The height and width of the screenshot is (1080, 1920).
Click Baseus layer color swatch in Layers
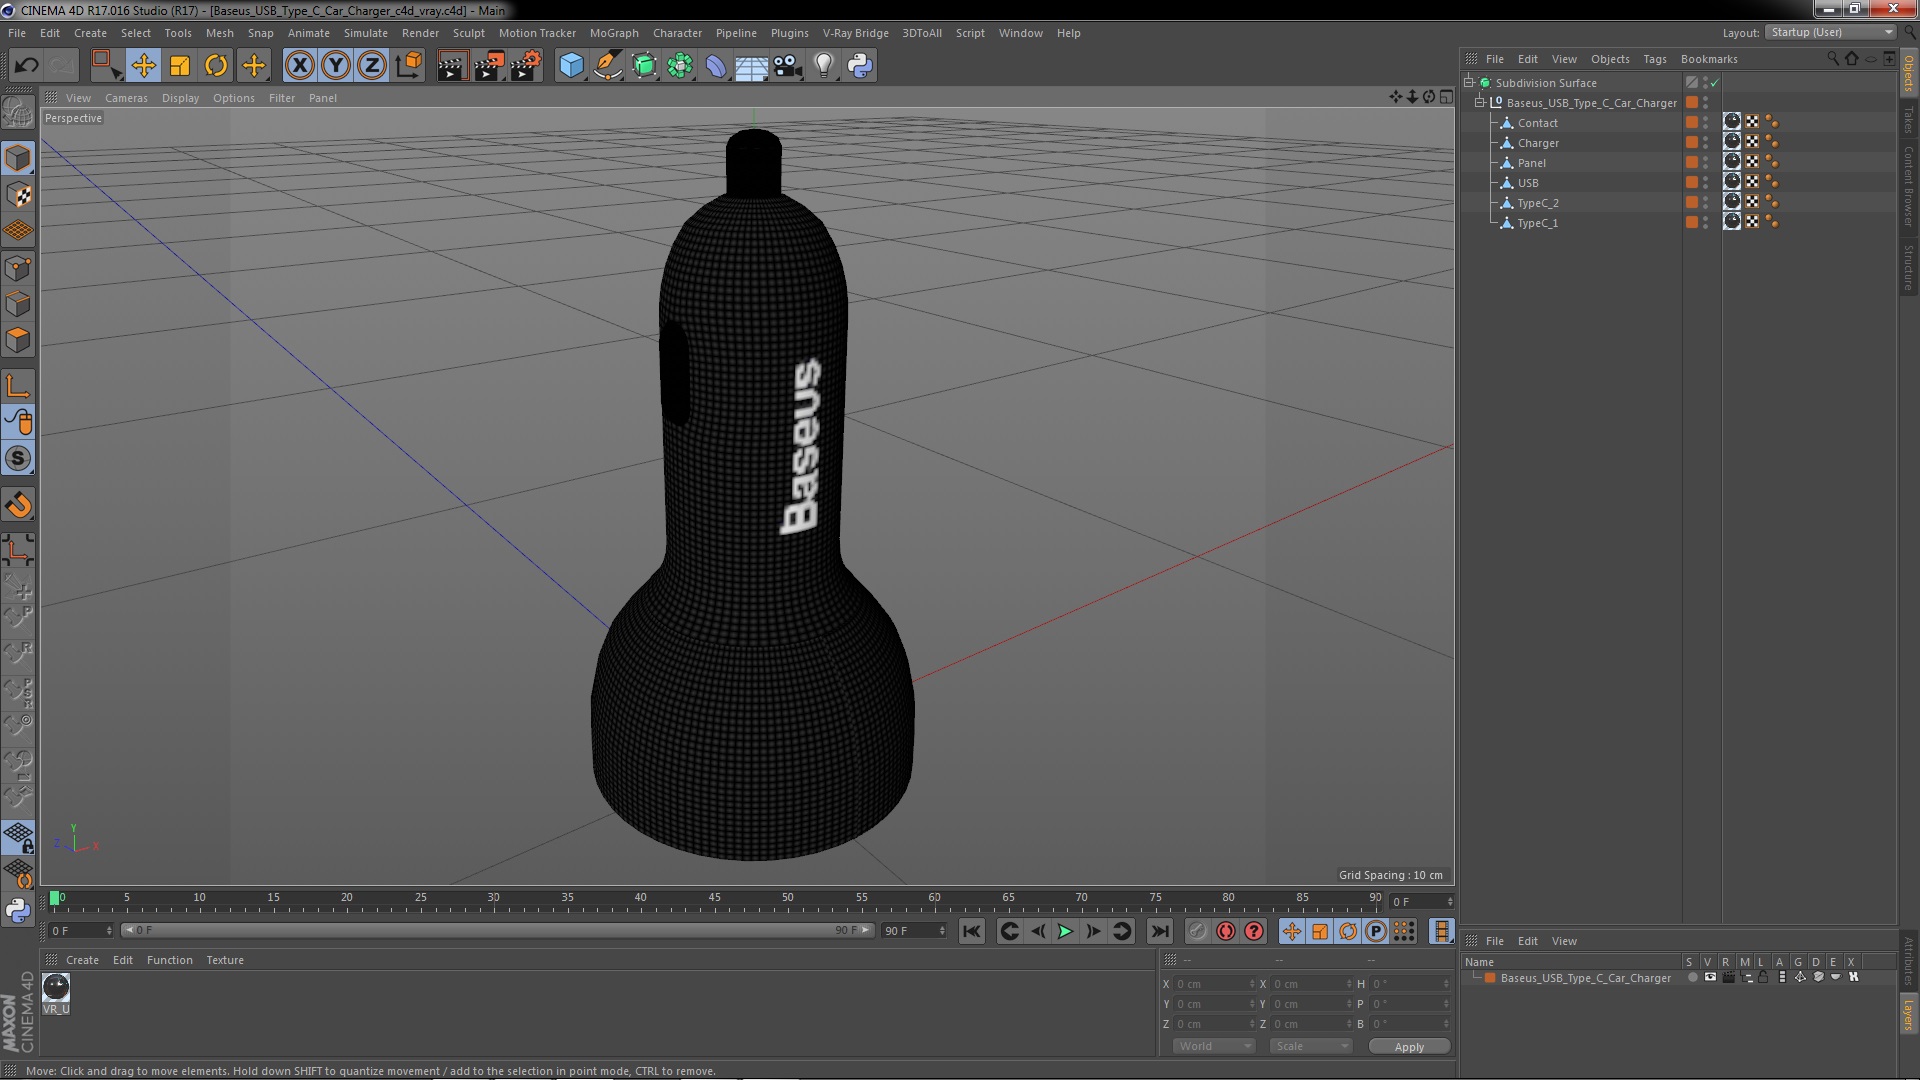[x=1490, y=978]
